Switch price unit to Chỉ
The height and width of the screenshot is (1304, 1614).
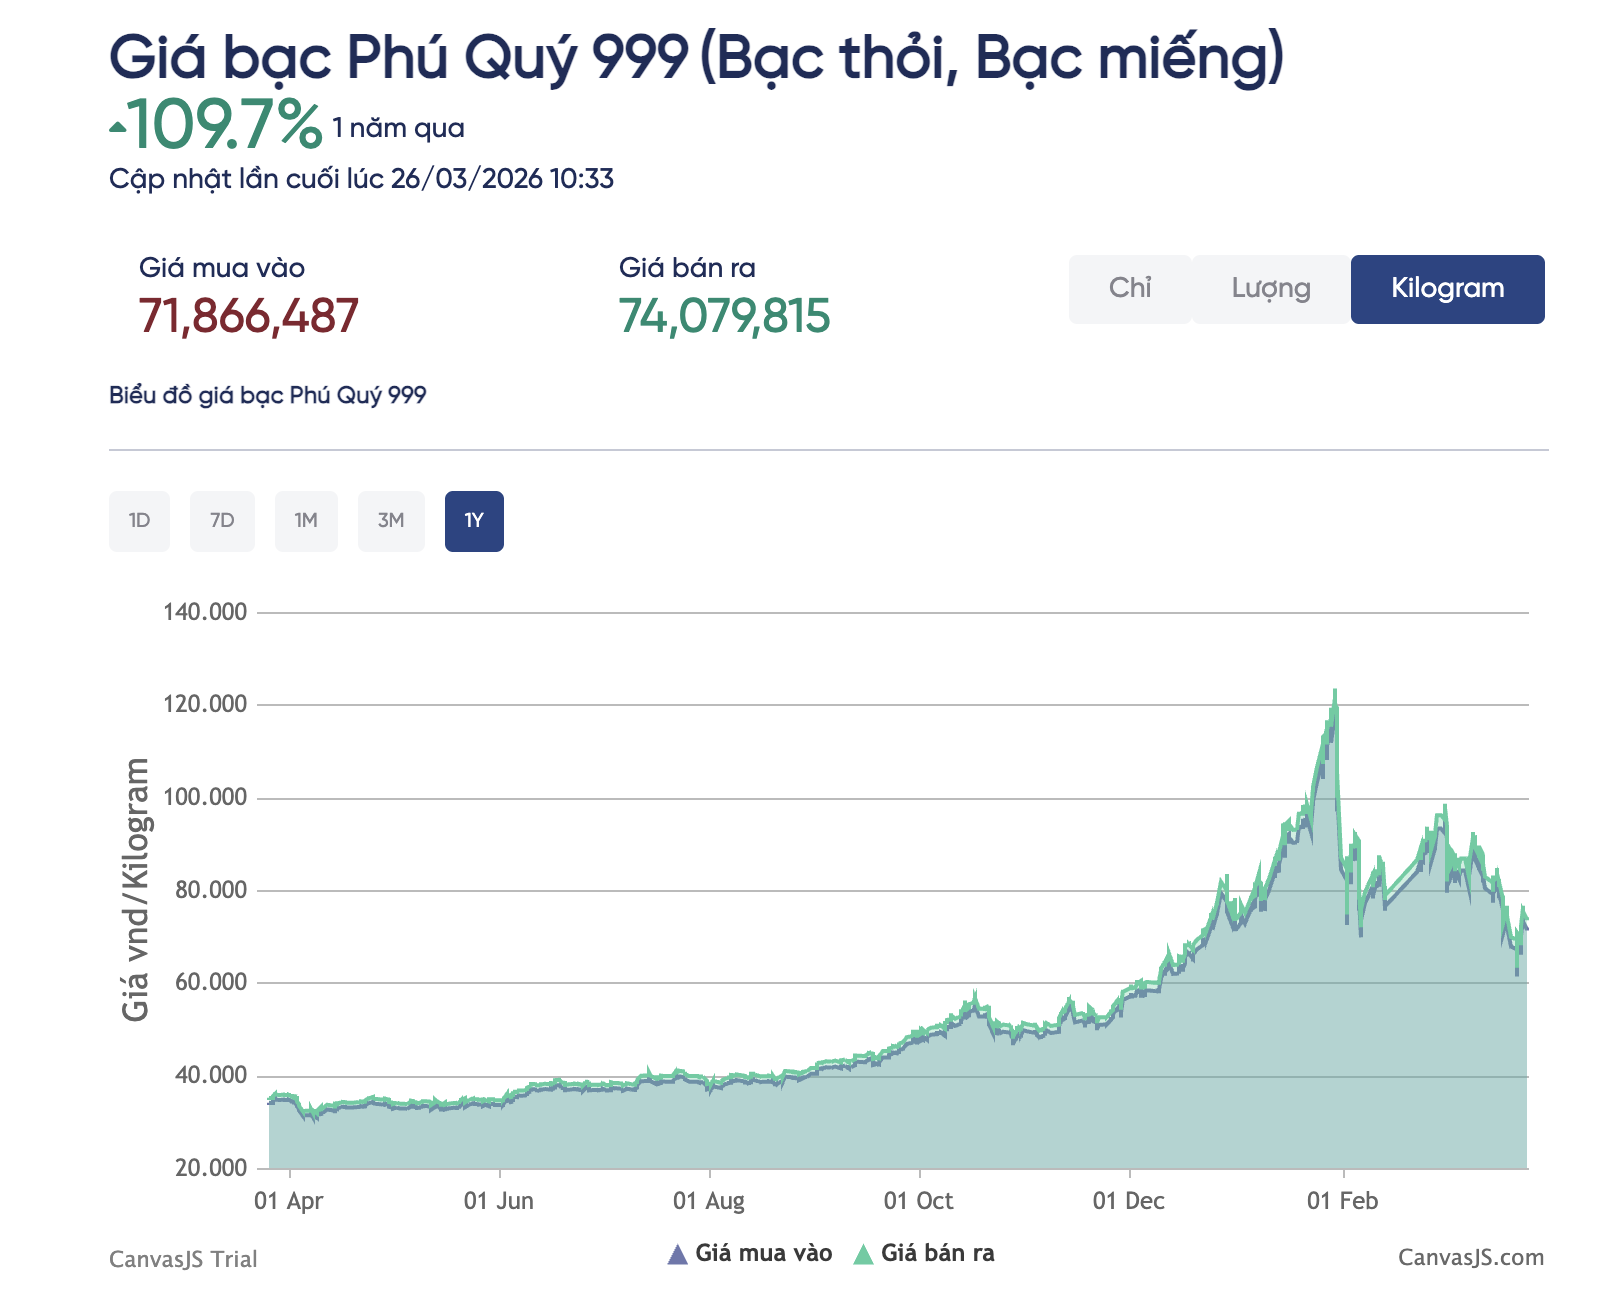tap(1130, 289)
